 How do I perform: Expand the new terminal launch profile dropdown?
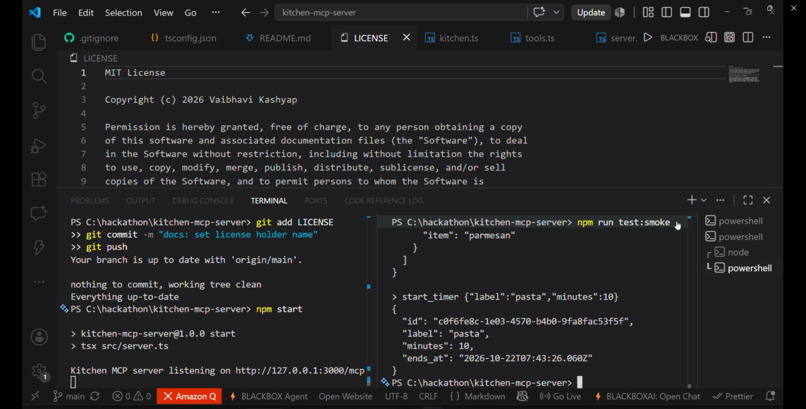point(704,200)
